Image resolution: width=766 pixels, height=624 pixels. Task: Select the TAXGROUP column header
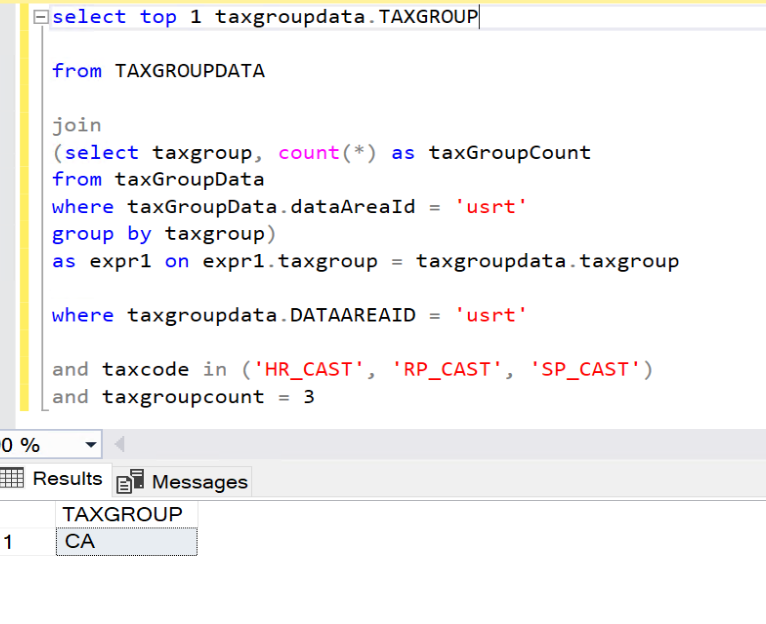[x=127, y=514]
